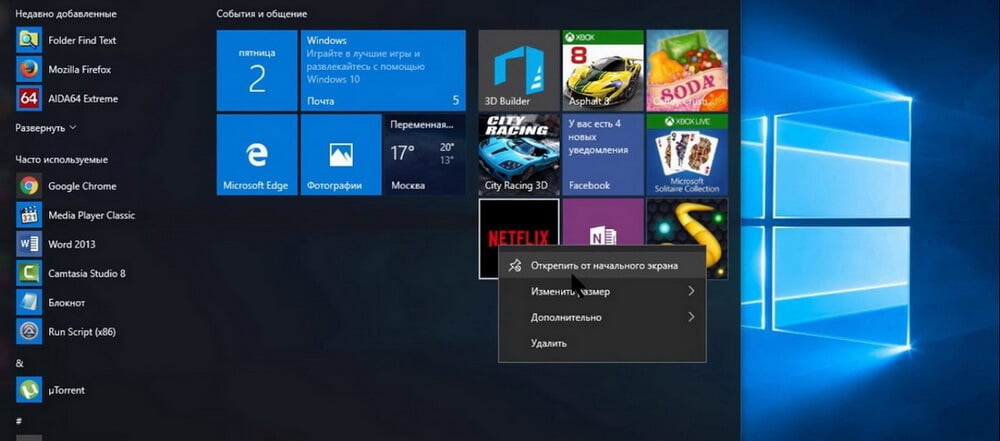Open Блокнот notepad icon
Image resolution: width=1000 pixels, height=441 pixels.
click(x=29, y=303)
